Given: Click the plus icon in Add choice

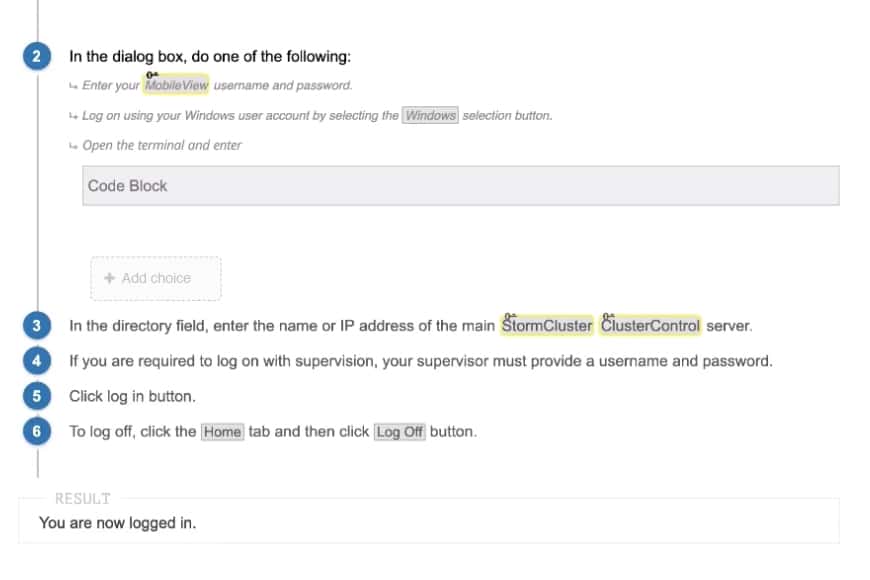Looking at the screenshot, I should (x=109, y=278).
